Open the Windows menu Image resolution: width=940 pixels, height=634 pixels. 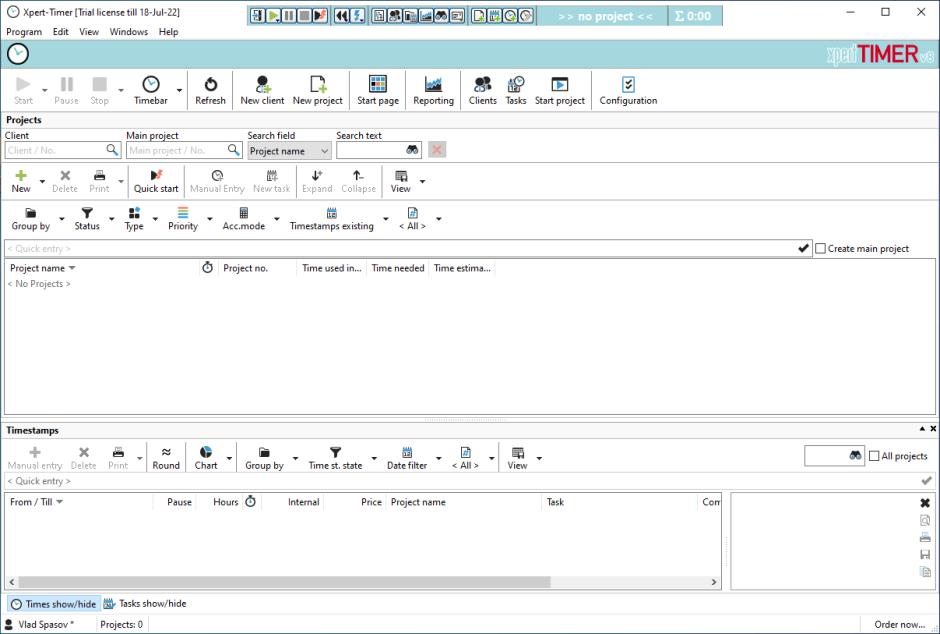pyautogui.click(x=128, y=32)
